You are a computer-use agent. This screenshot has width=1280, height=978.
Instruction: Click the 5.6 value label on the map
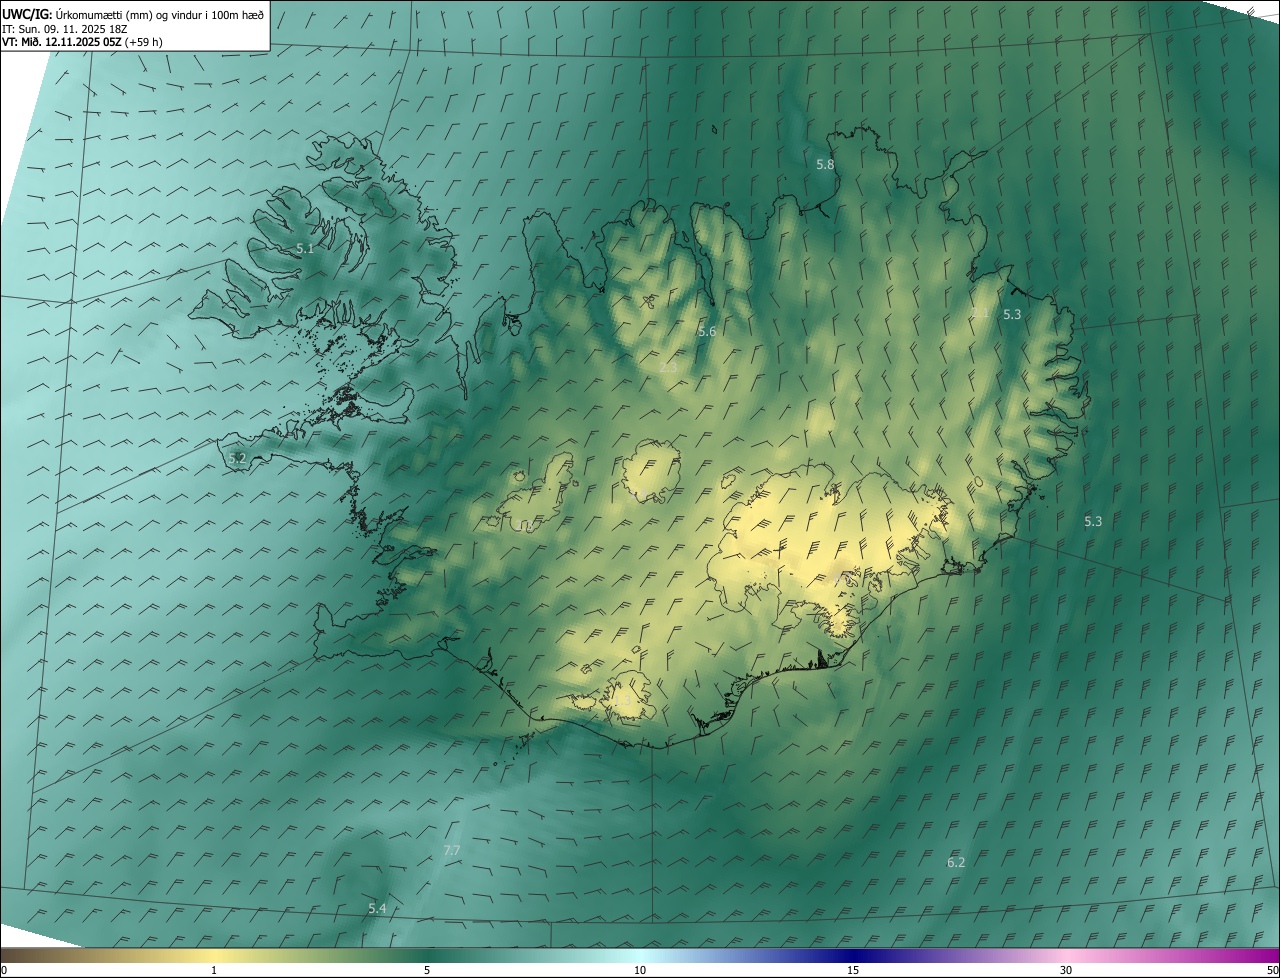pos(707,331)
